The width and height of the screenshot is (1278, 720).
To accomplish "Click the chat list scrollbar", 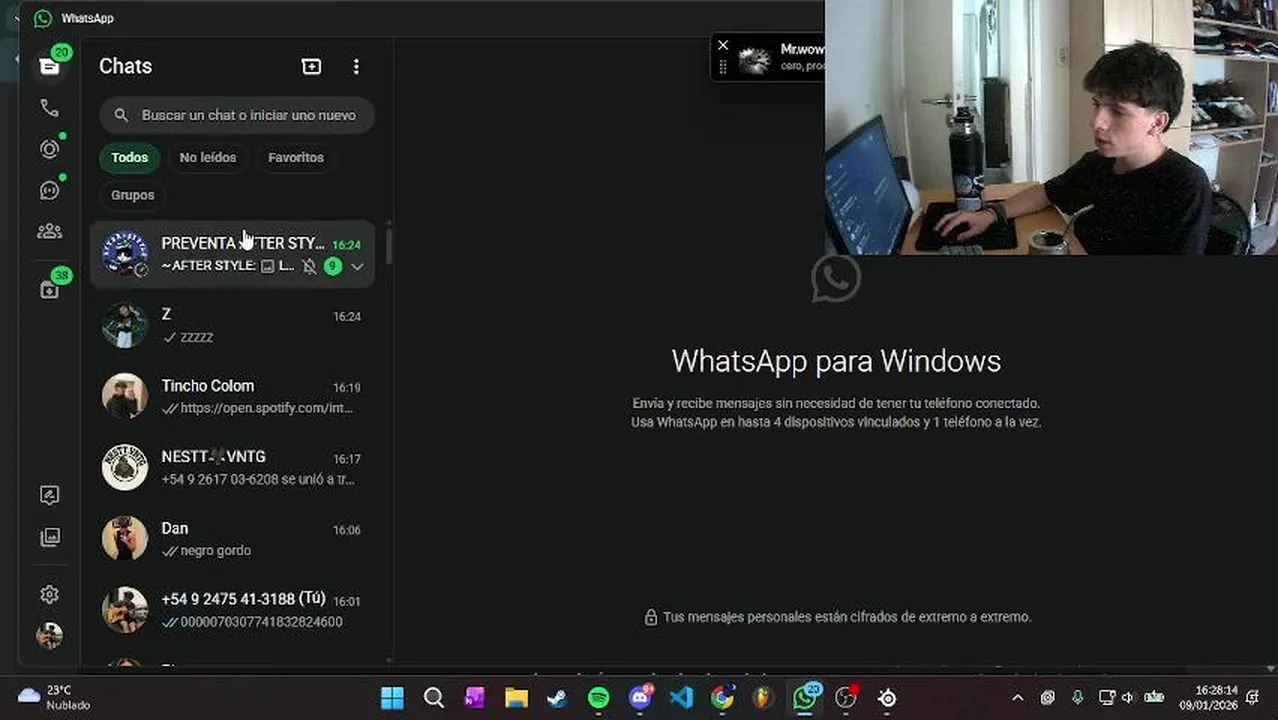I will 389,244.
